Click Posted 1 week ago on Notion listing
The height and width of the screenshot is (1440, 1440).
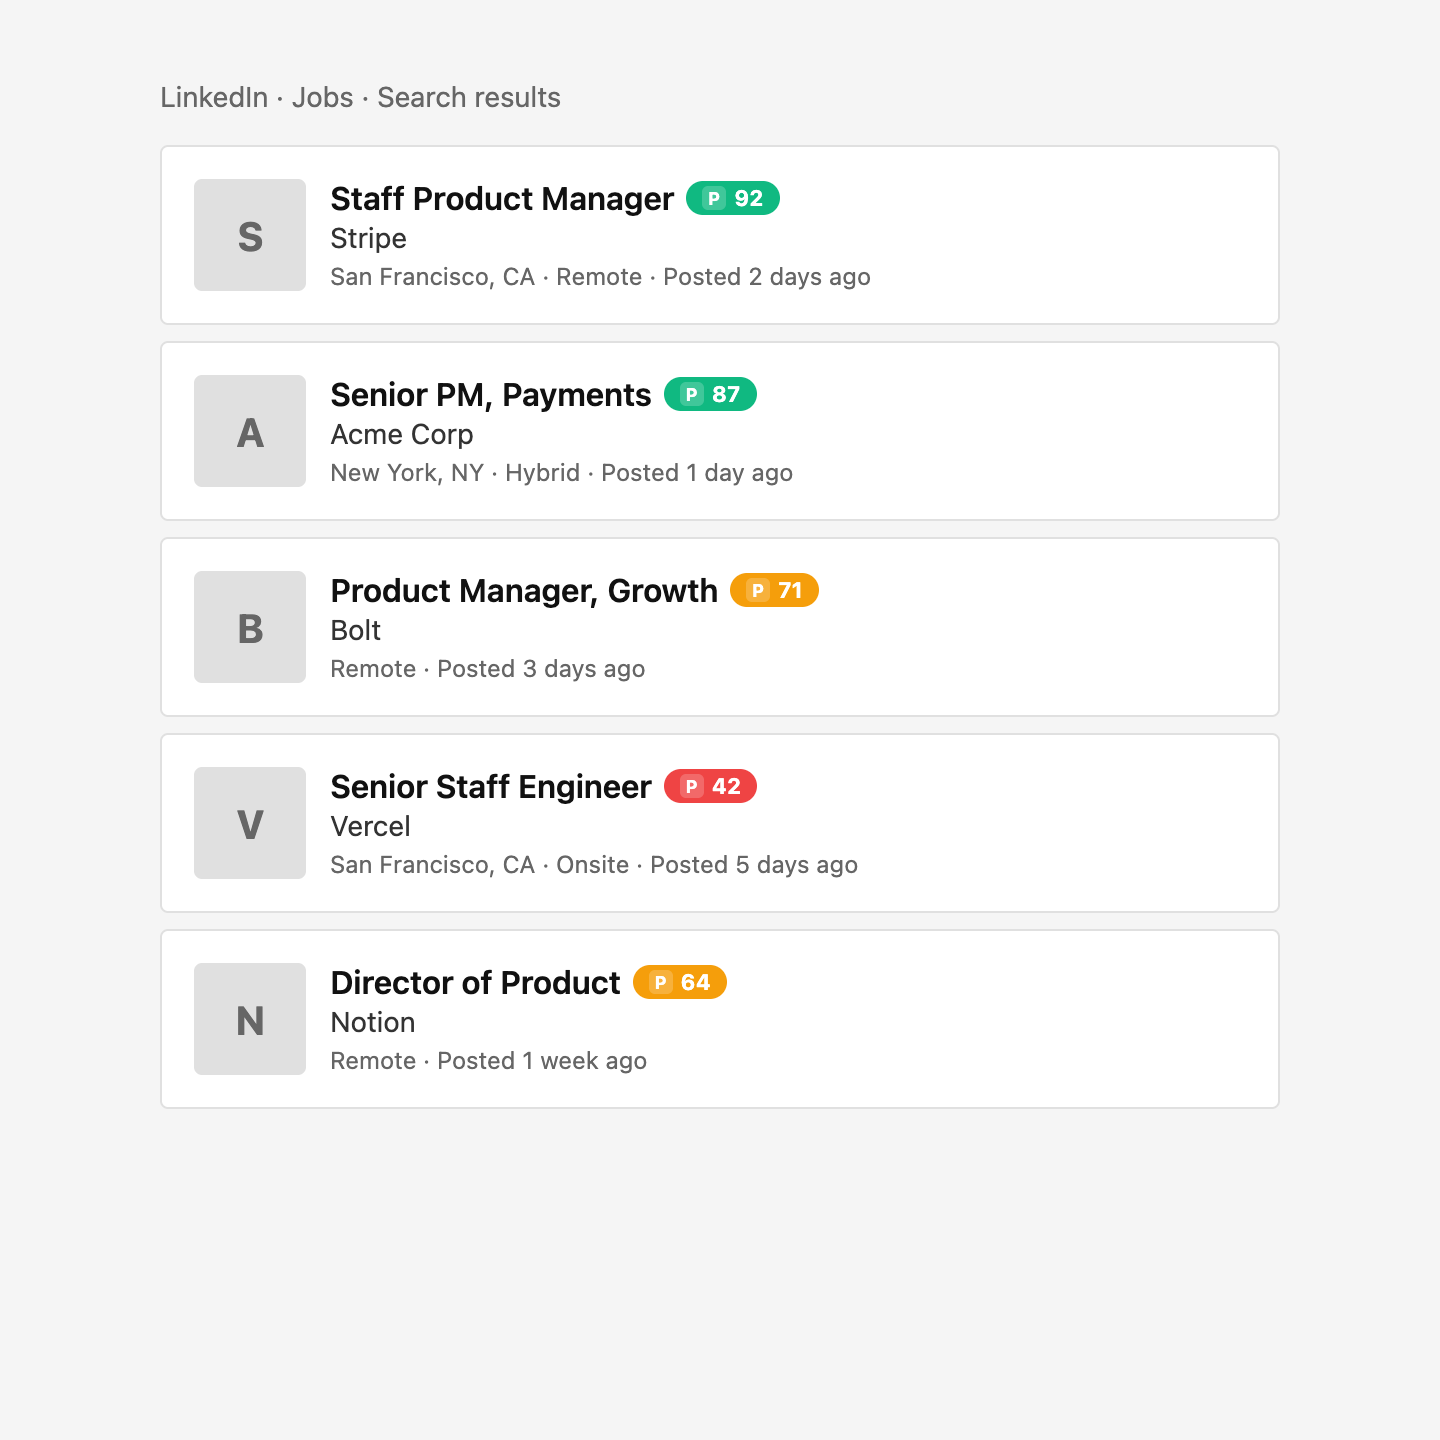[x=541, y=1061]
